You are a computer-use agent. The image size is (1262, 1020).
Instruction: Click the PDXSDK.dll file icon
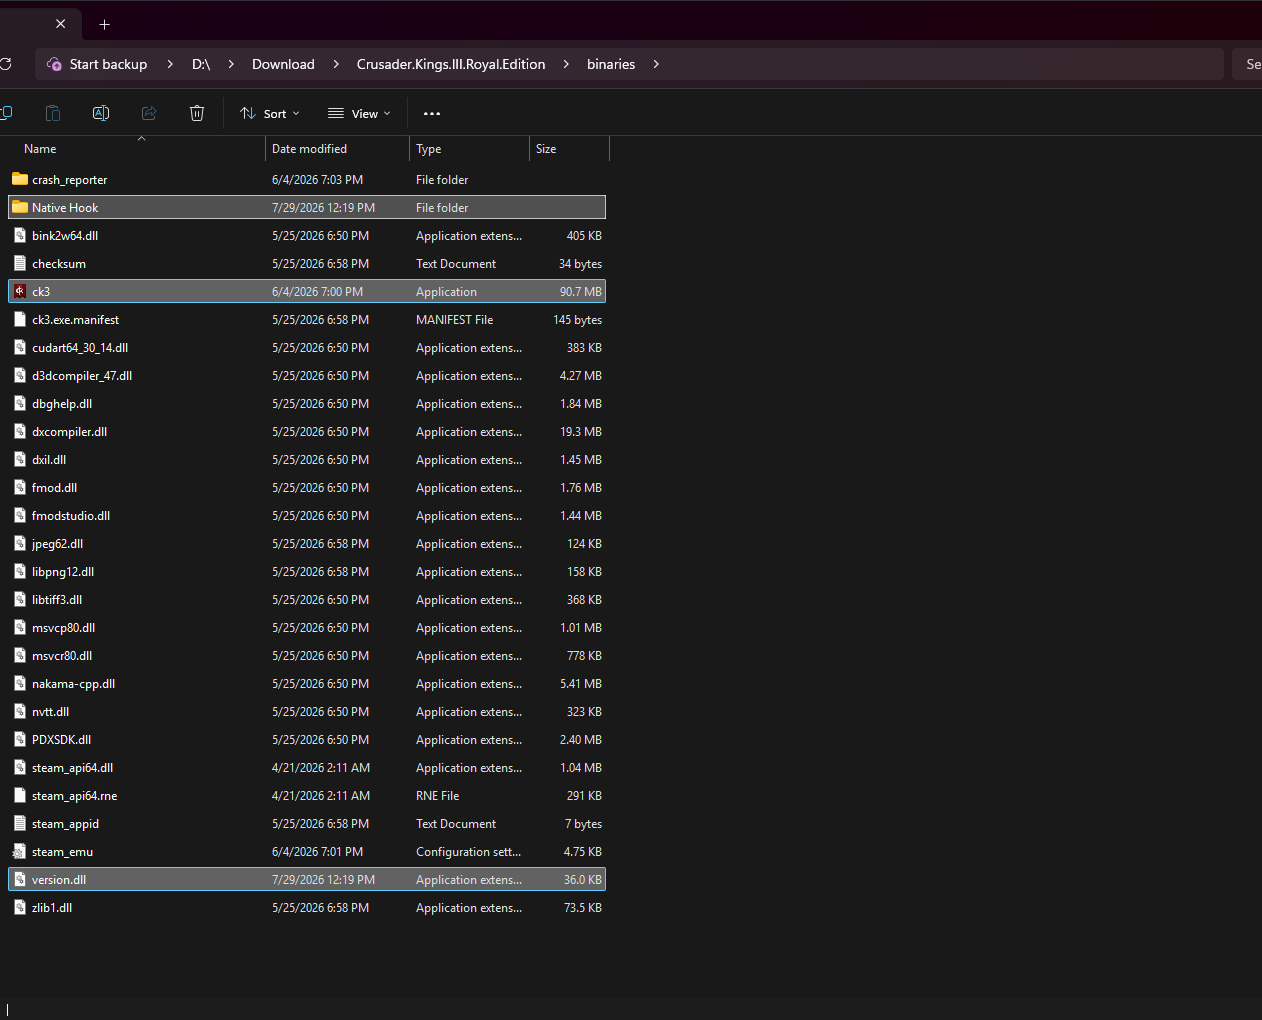(x=20, y=740)
